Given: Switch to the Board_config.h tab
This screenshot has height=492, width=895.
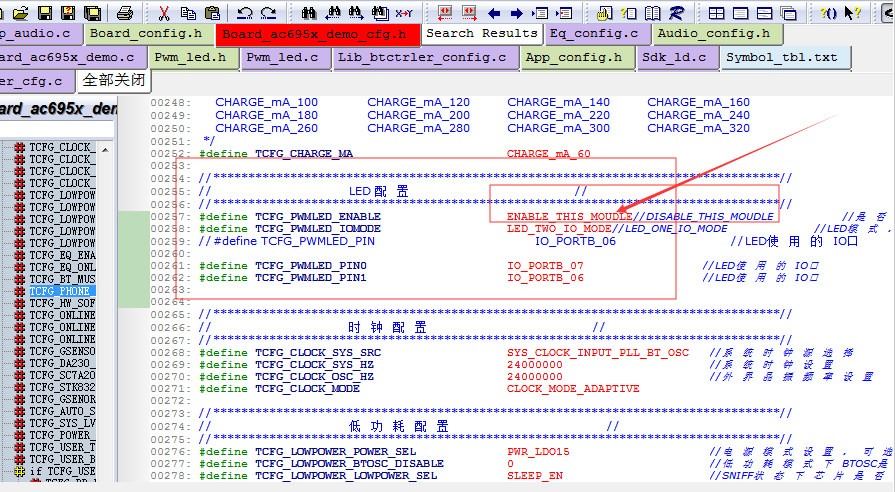Looking at the screenshot, I should click(x=148, y=34).
